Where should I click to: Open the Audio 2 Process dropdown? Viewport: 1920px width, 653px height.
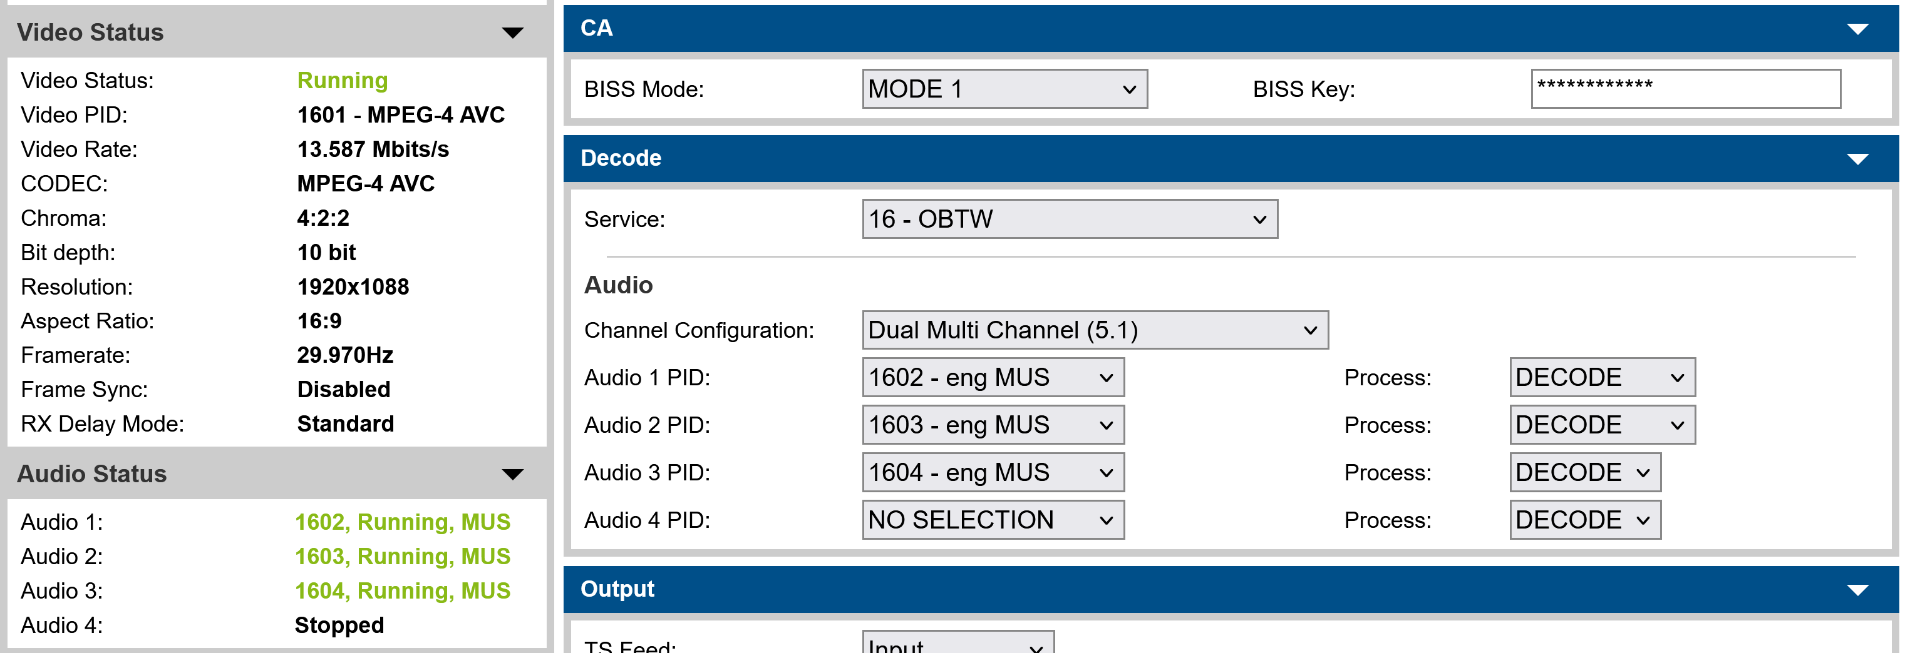1601,425
